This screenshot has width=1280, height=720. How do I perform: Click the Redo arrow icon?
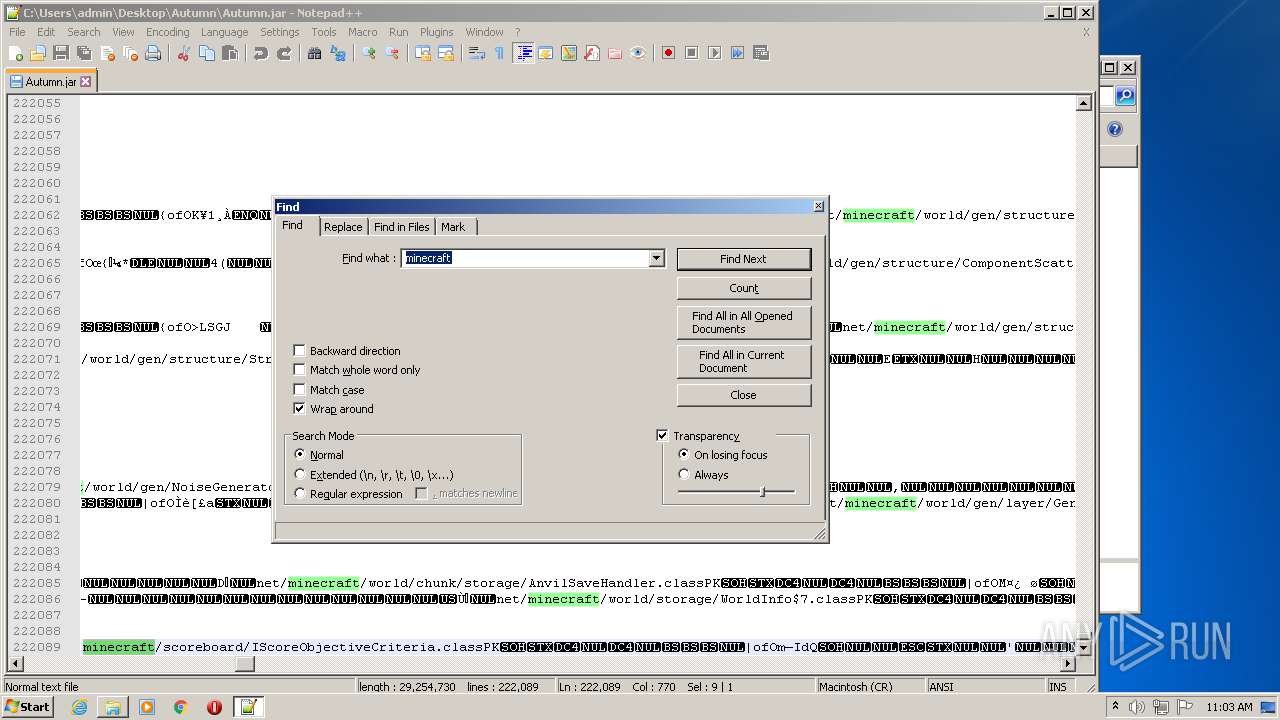tap(284, 53)
